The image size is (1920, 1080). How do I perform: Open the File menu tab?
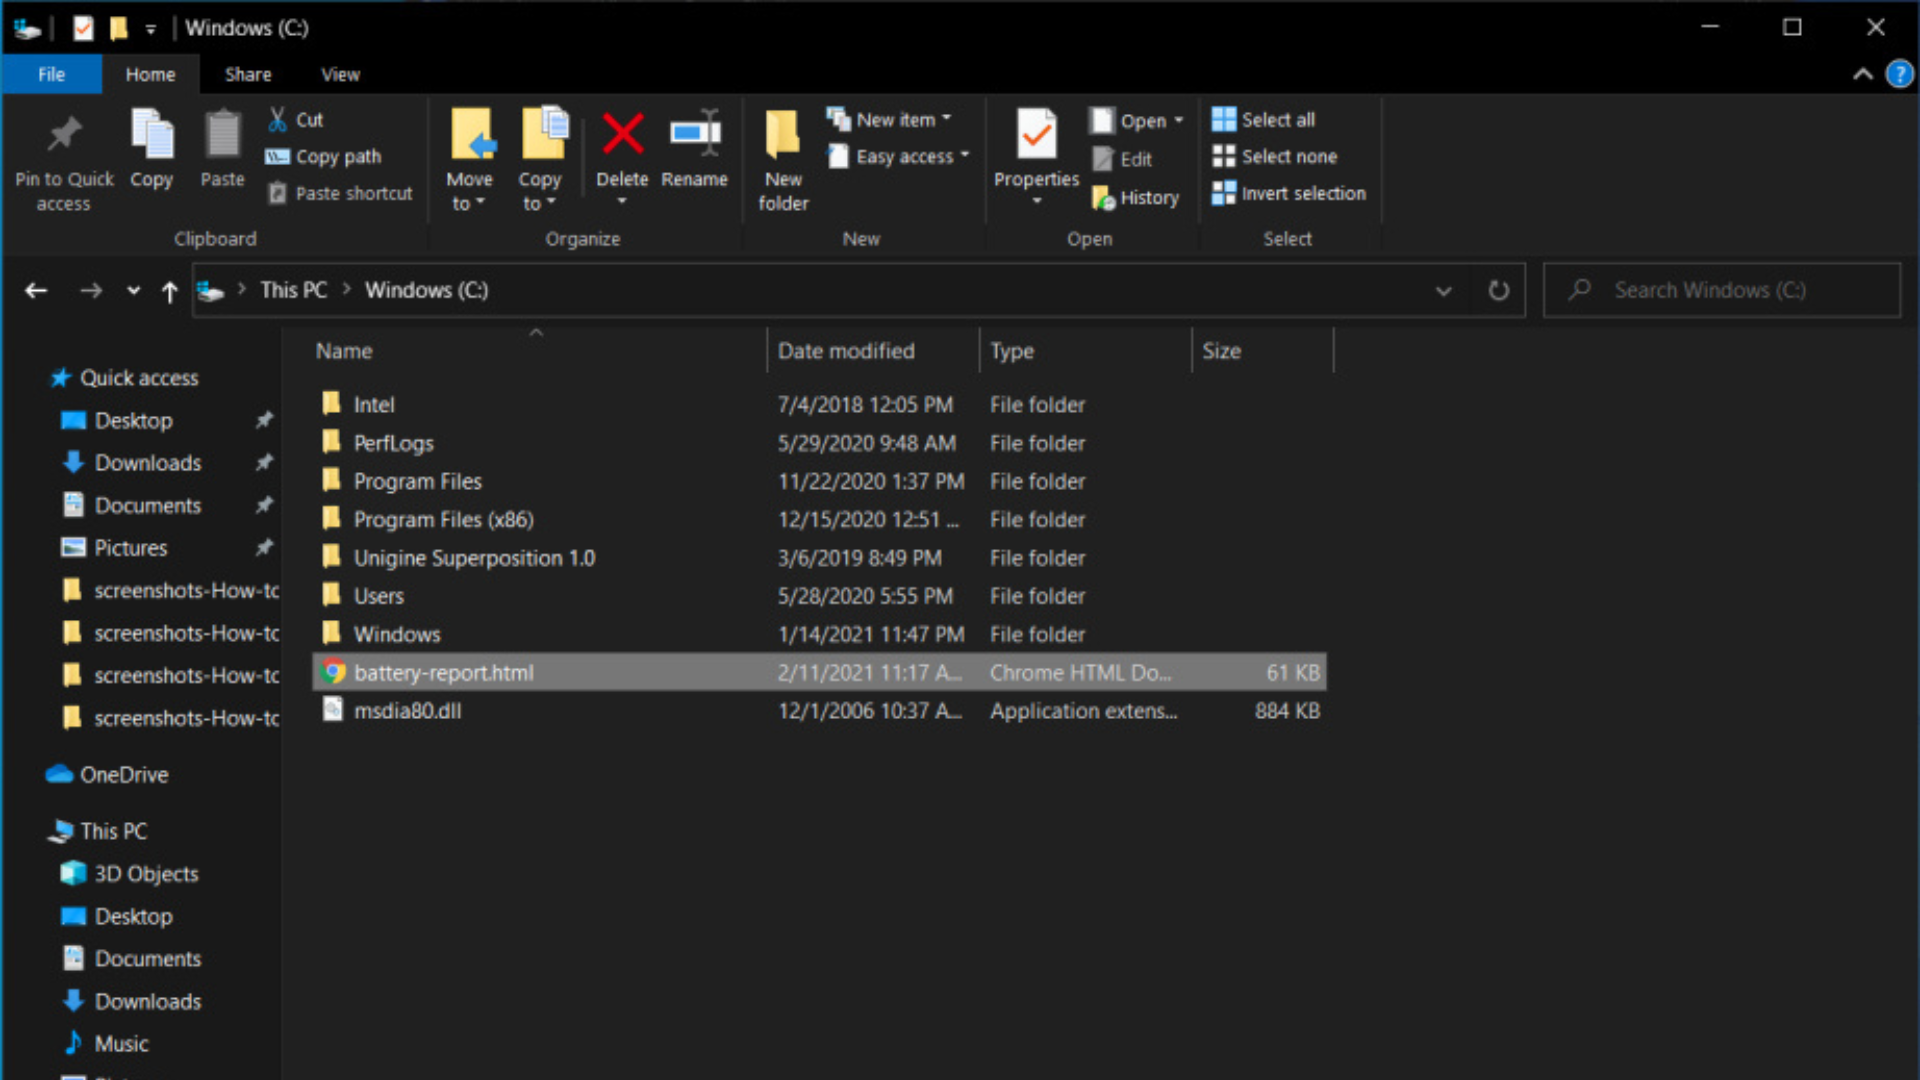coord(51,75)
